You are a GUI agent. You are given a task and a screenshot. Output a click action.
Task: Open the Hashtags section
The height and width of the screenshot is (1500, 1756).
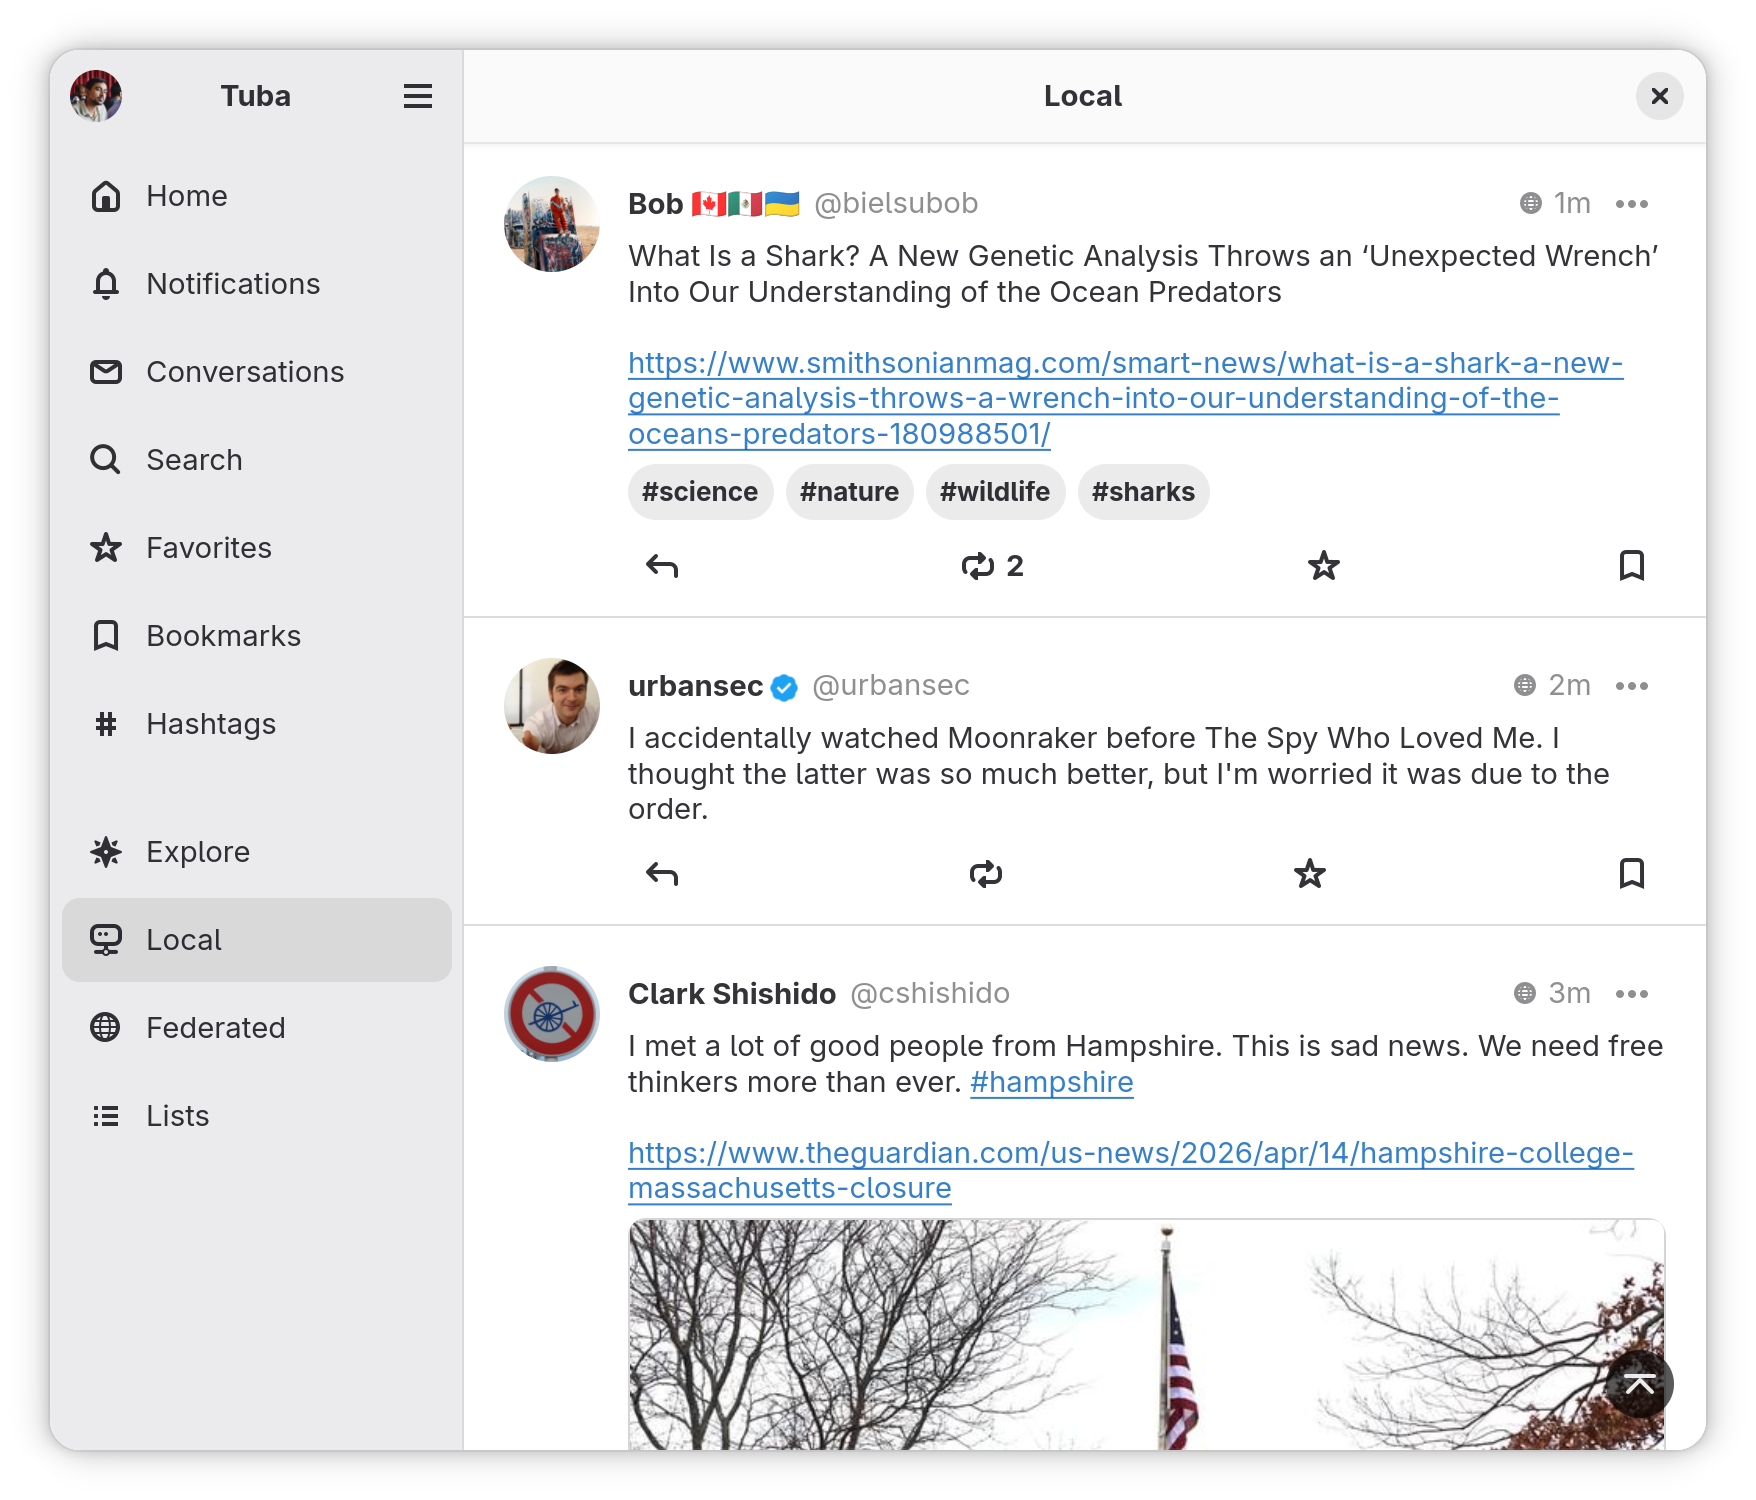tap(210, 723)
